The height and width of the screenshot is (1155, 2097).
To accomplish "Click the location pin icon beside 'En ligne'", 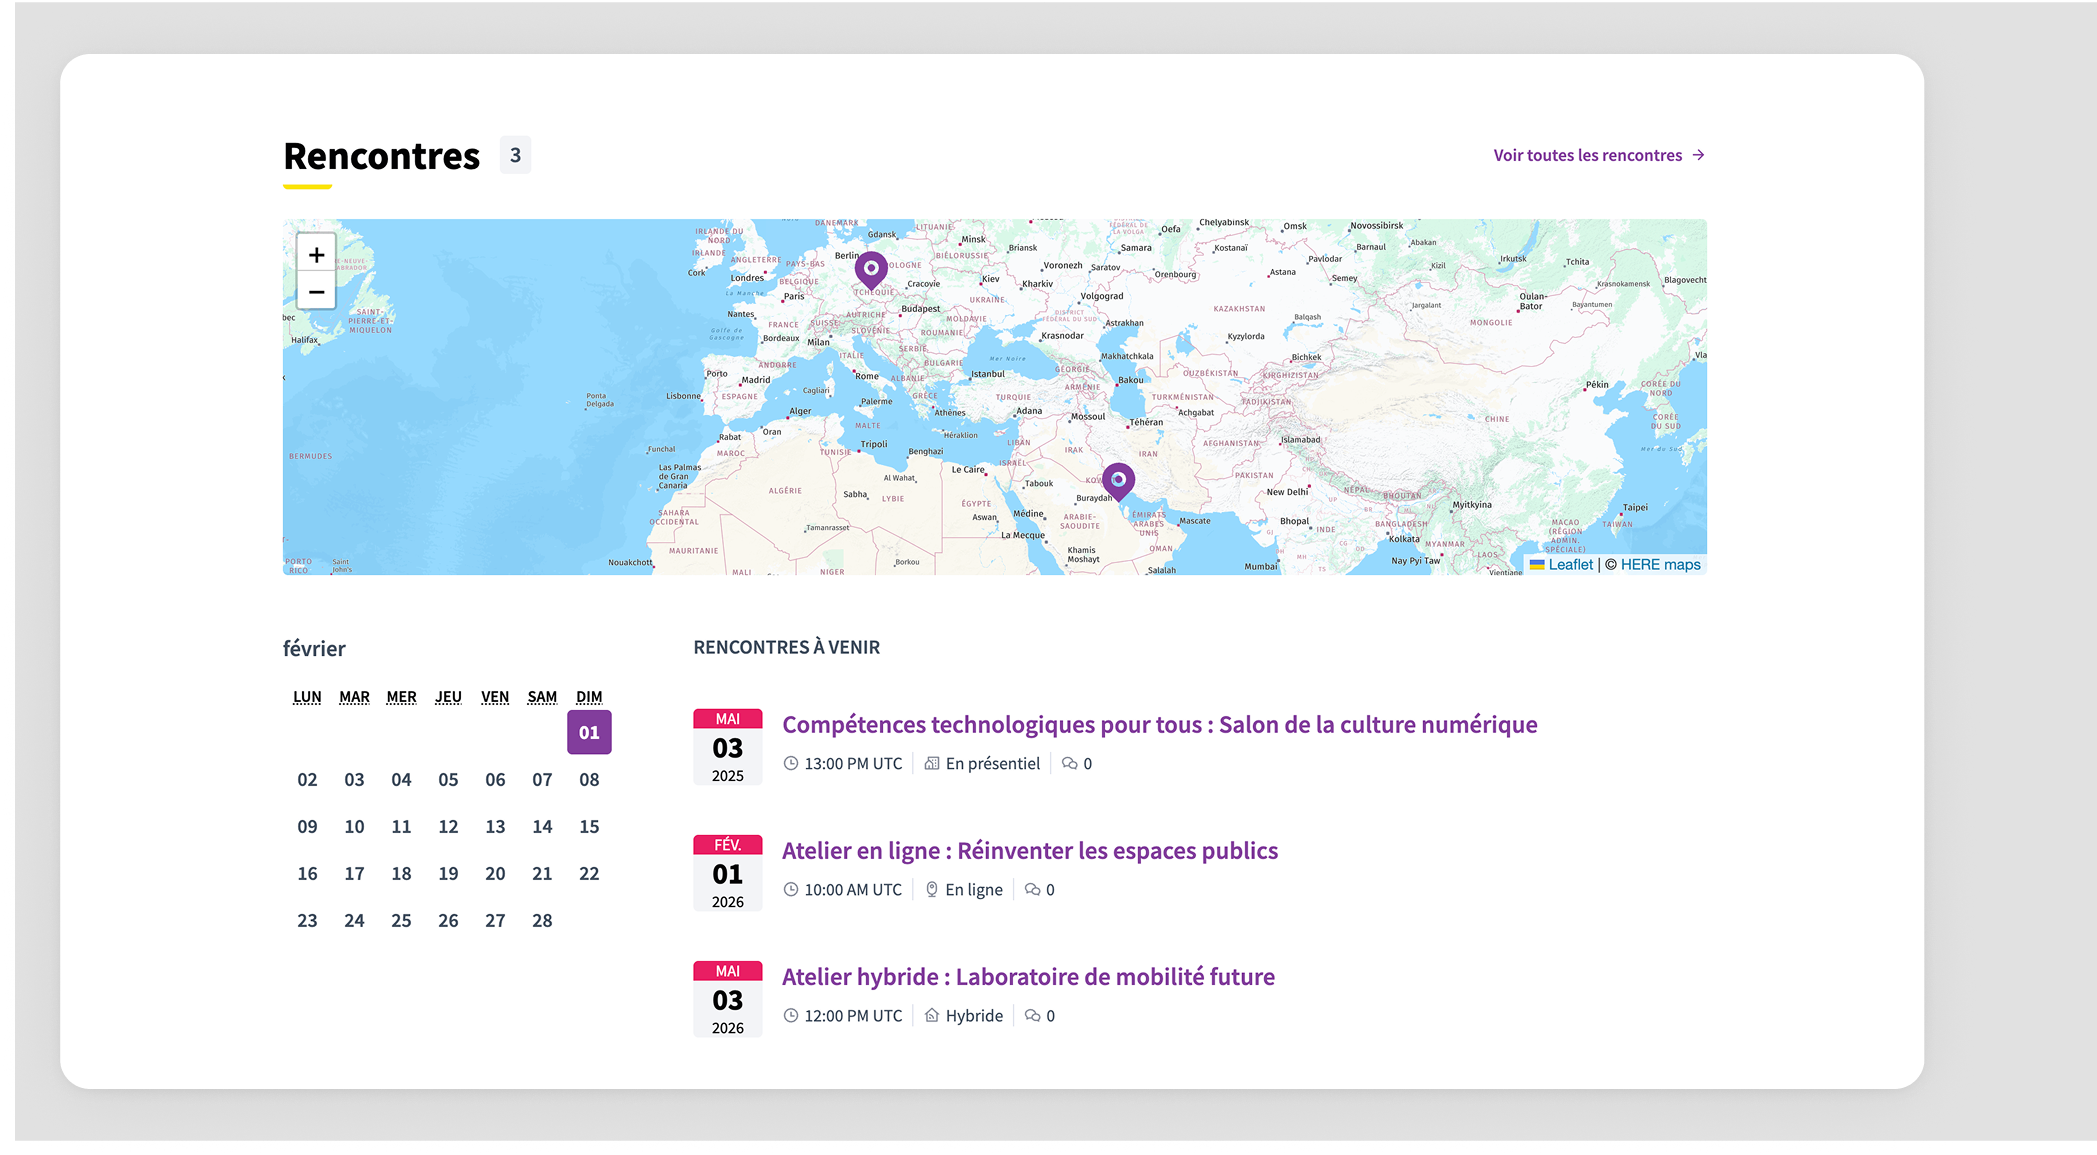I will coord(932,889).
